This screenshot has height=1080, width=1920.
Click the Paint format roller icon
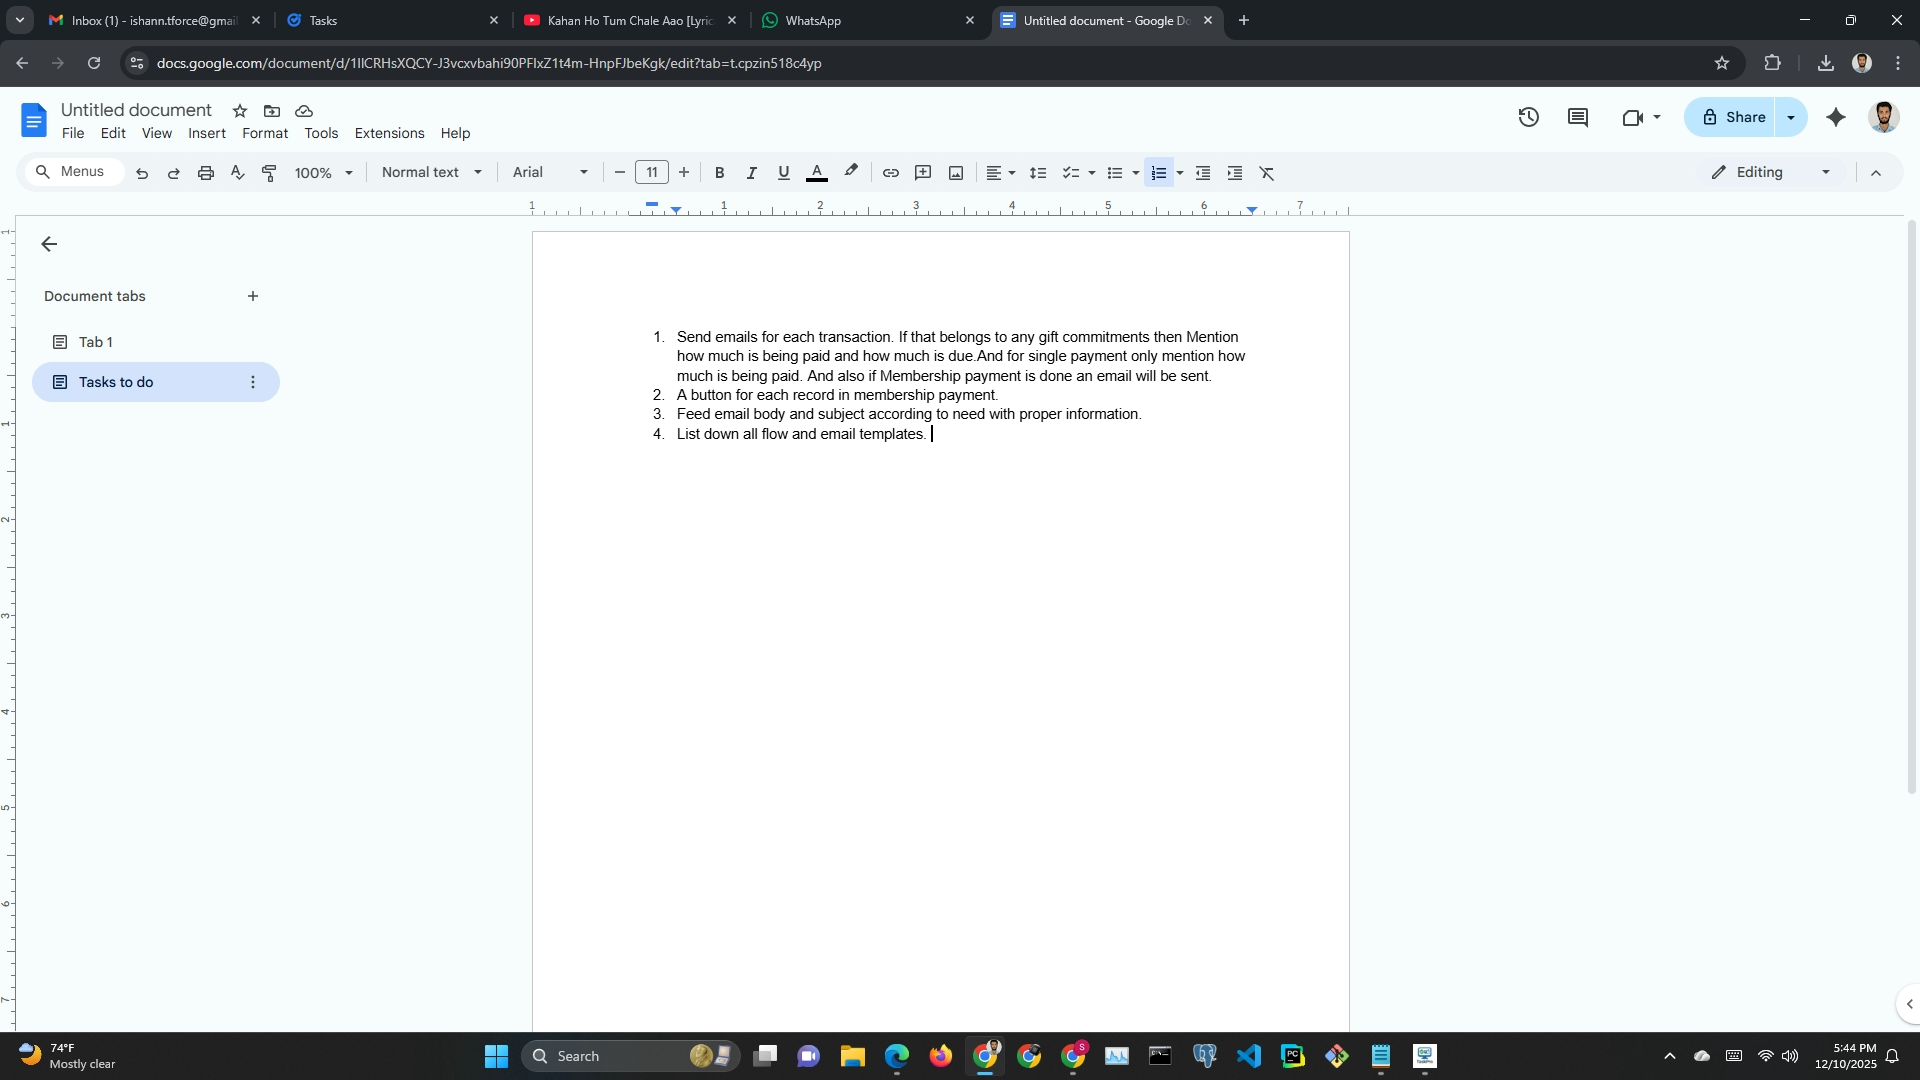tap(269, 173)
